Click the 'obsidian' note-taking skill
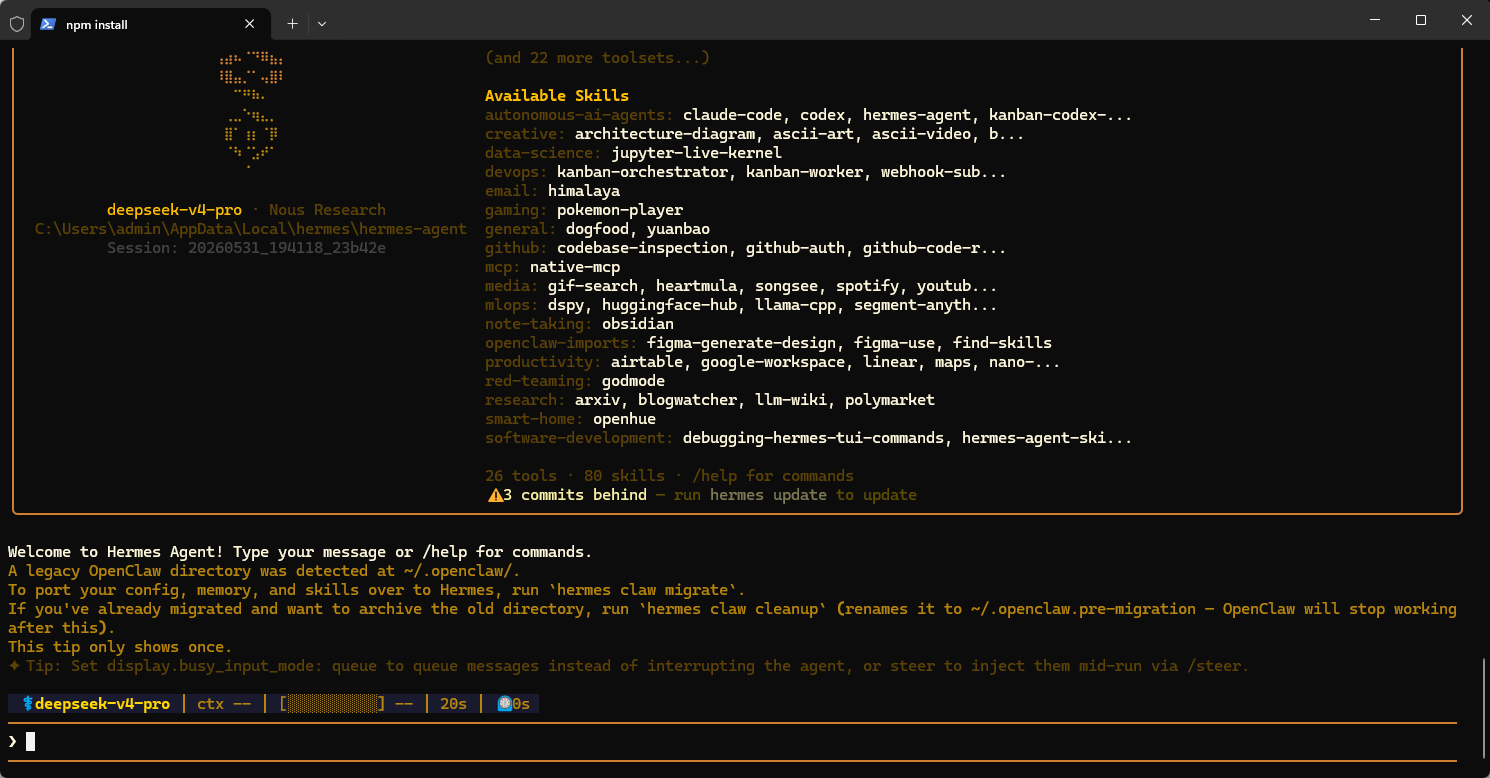Image resolution: width=1490 pixels, height=778 pixels. tap(638, 324)
